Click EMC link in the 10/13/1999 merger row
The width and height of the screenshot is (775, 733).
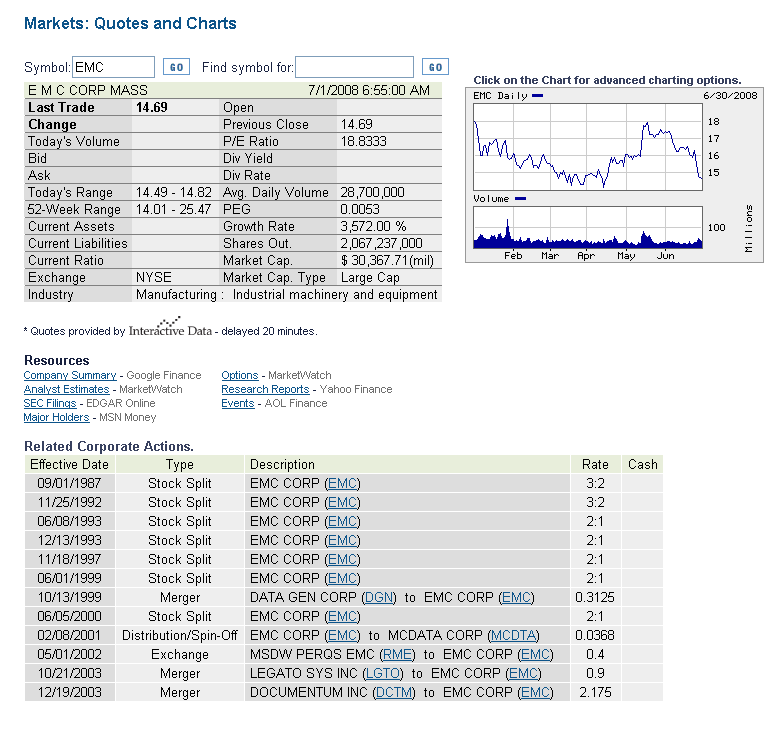click(517, 597)
